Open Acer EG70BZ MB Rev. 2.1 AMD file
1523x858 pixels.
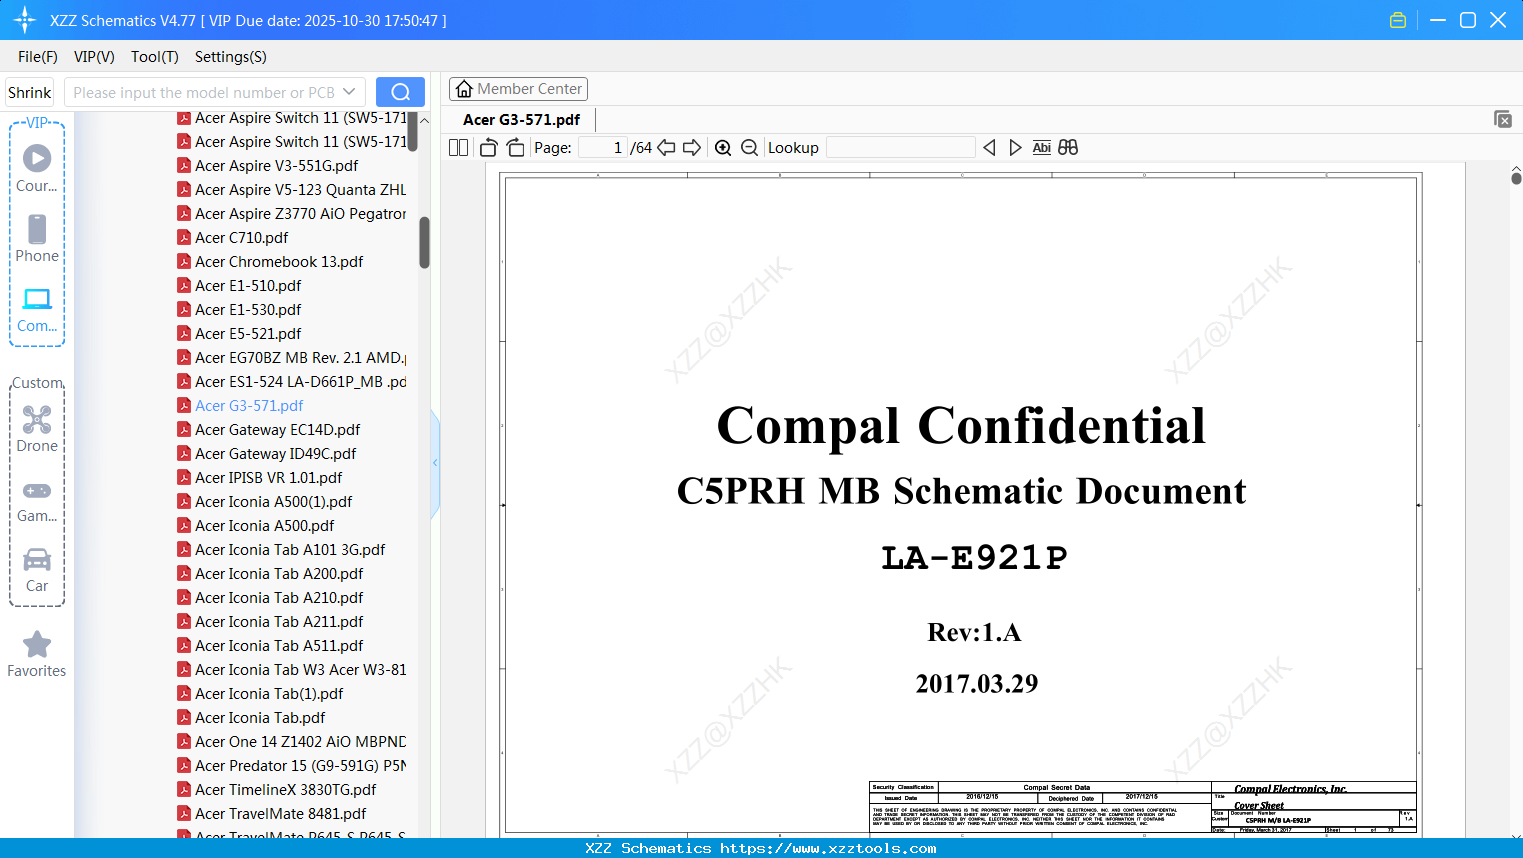(292, 358)
